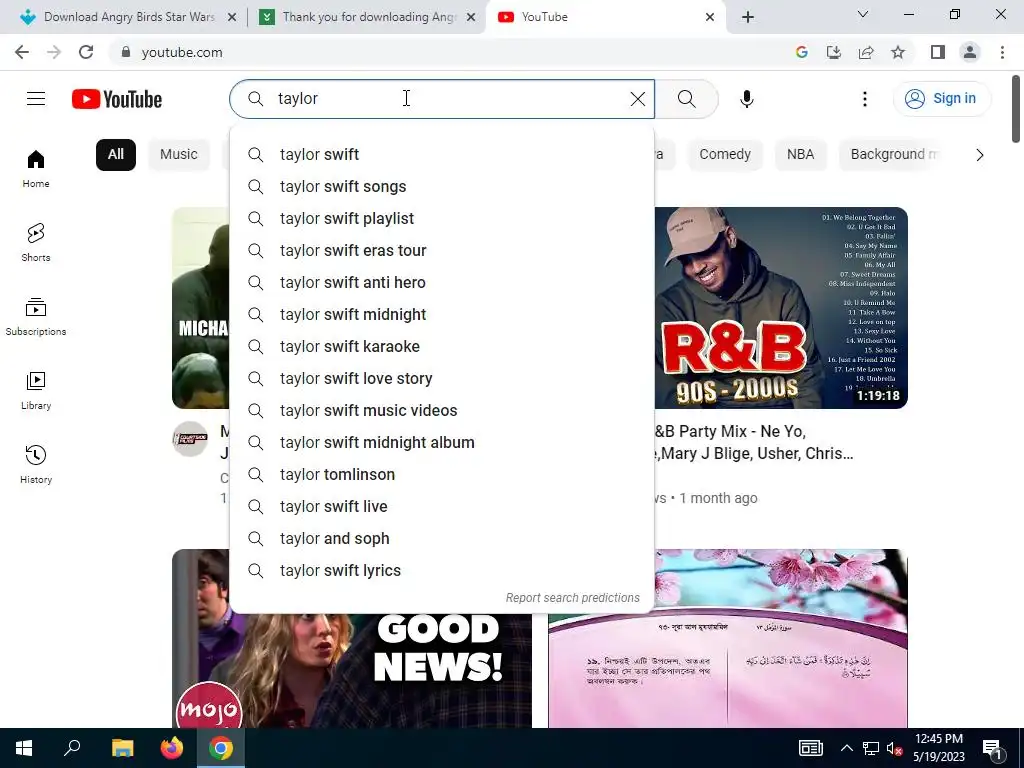This screenshot has height=768, width=1024.
Task: Open the R&B Party Mix video title
Action: coord(754,442)
